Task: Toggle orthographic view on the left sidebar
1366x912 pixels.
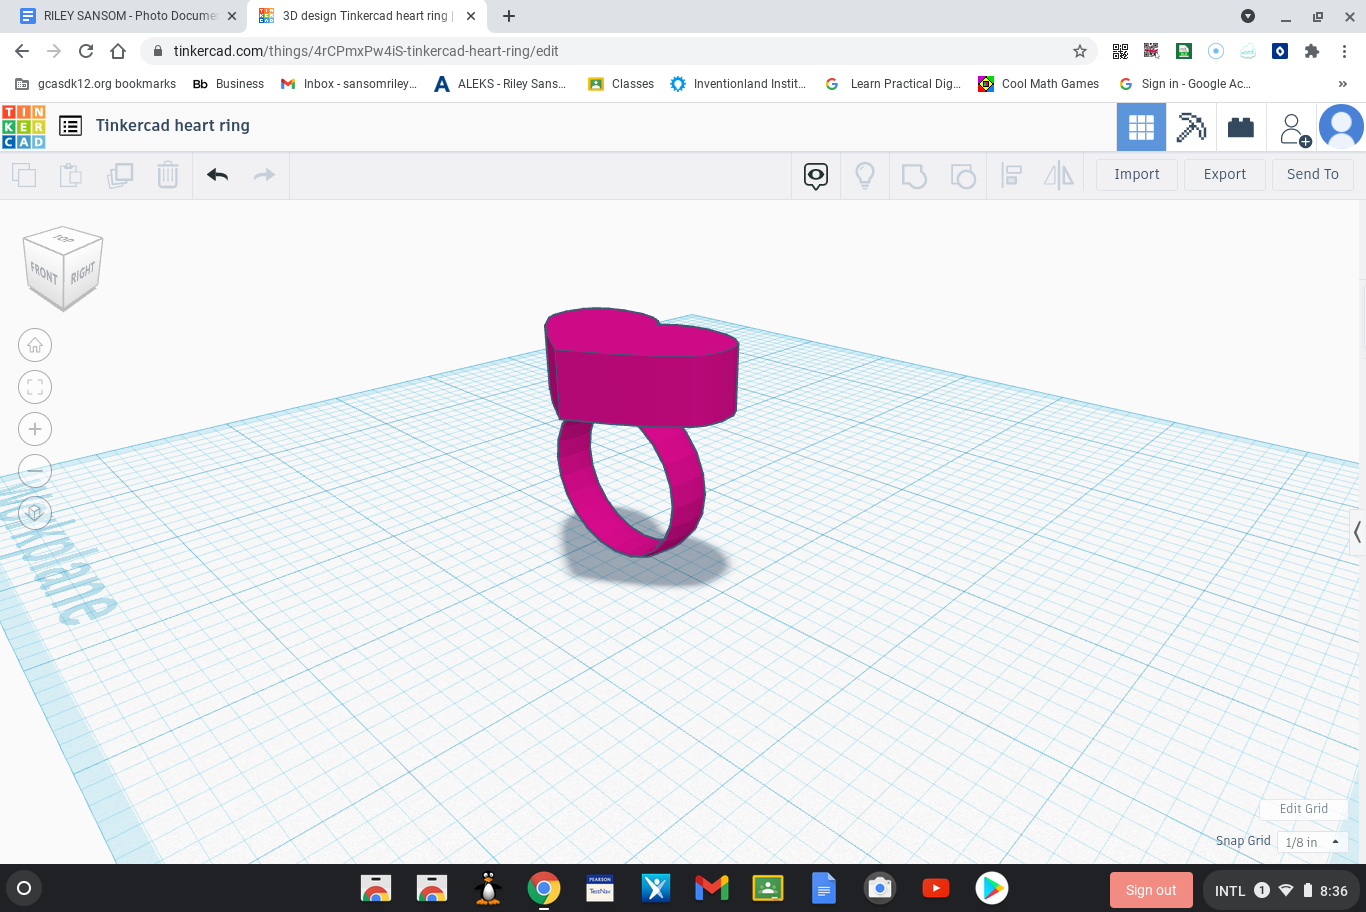Action: [x=35, y=512]
